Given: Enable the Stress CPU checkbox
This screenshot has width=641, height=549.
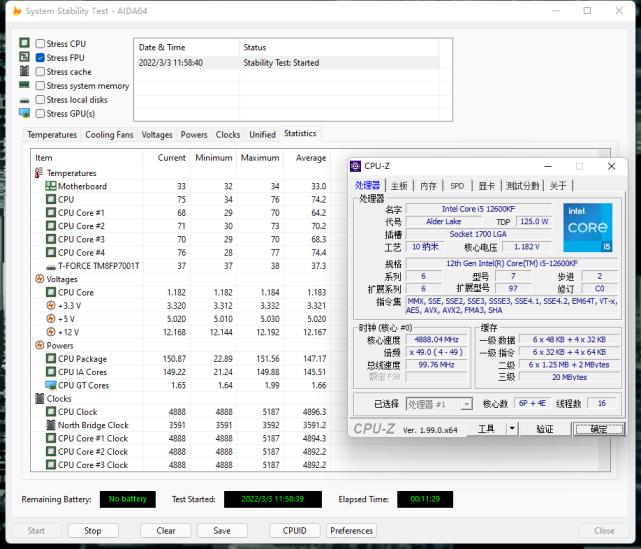Looking at the screenshot, I should tap(40, 44).
